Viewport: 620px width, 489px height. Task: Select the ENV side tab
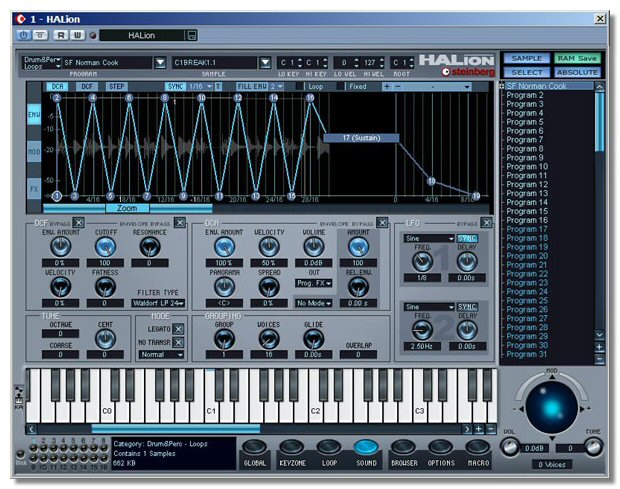[x=34, y=115]
